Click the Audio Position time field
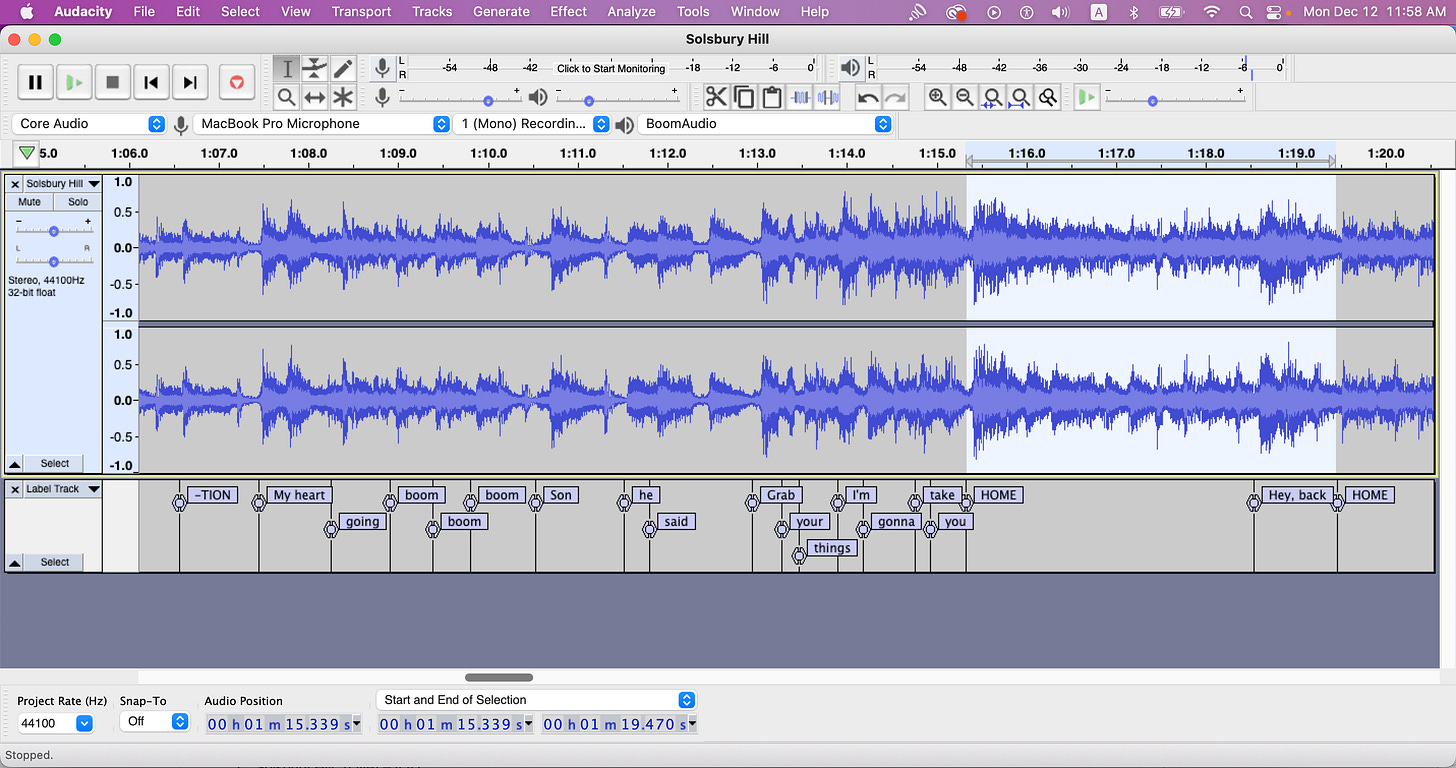This screenshot has height=768, width=1456. click(285, 724)
